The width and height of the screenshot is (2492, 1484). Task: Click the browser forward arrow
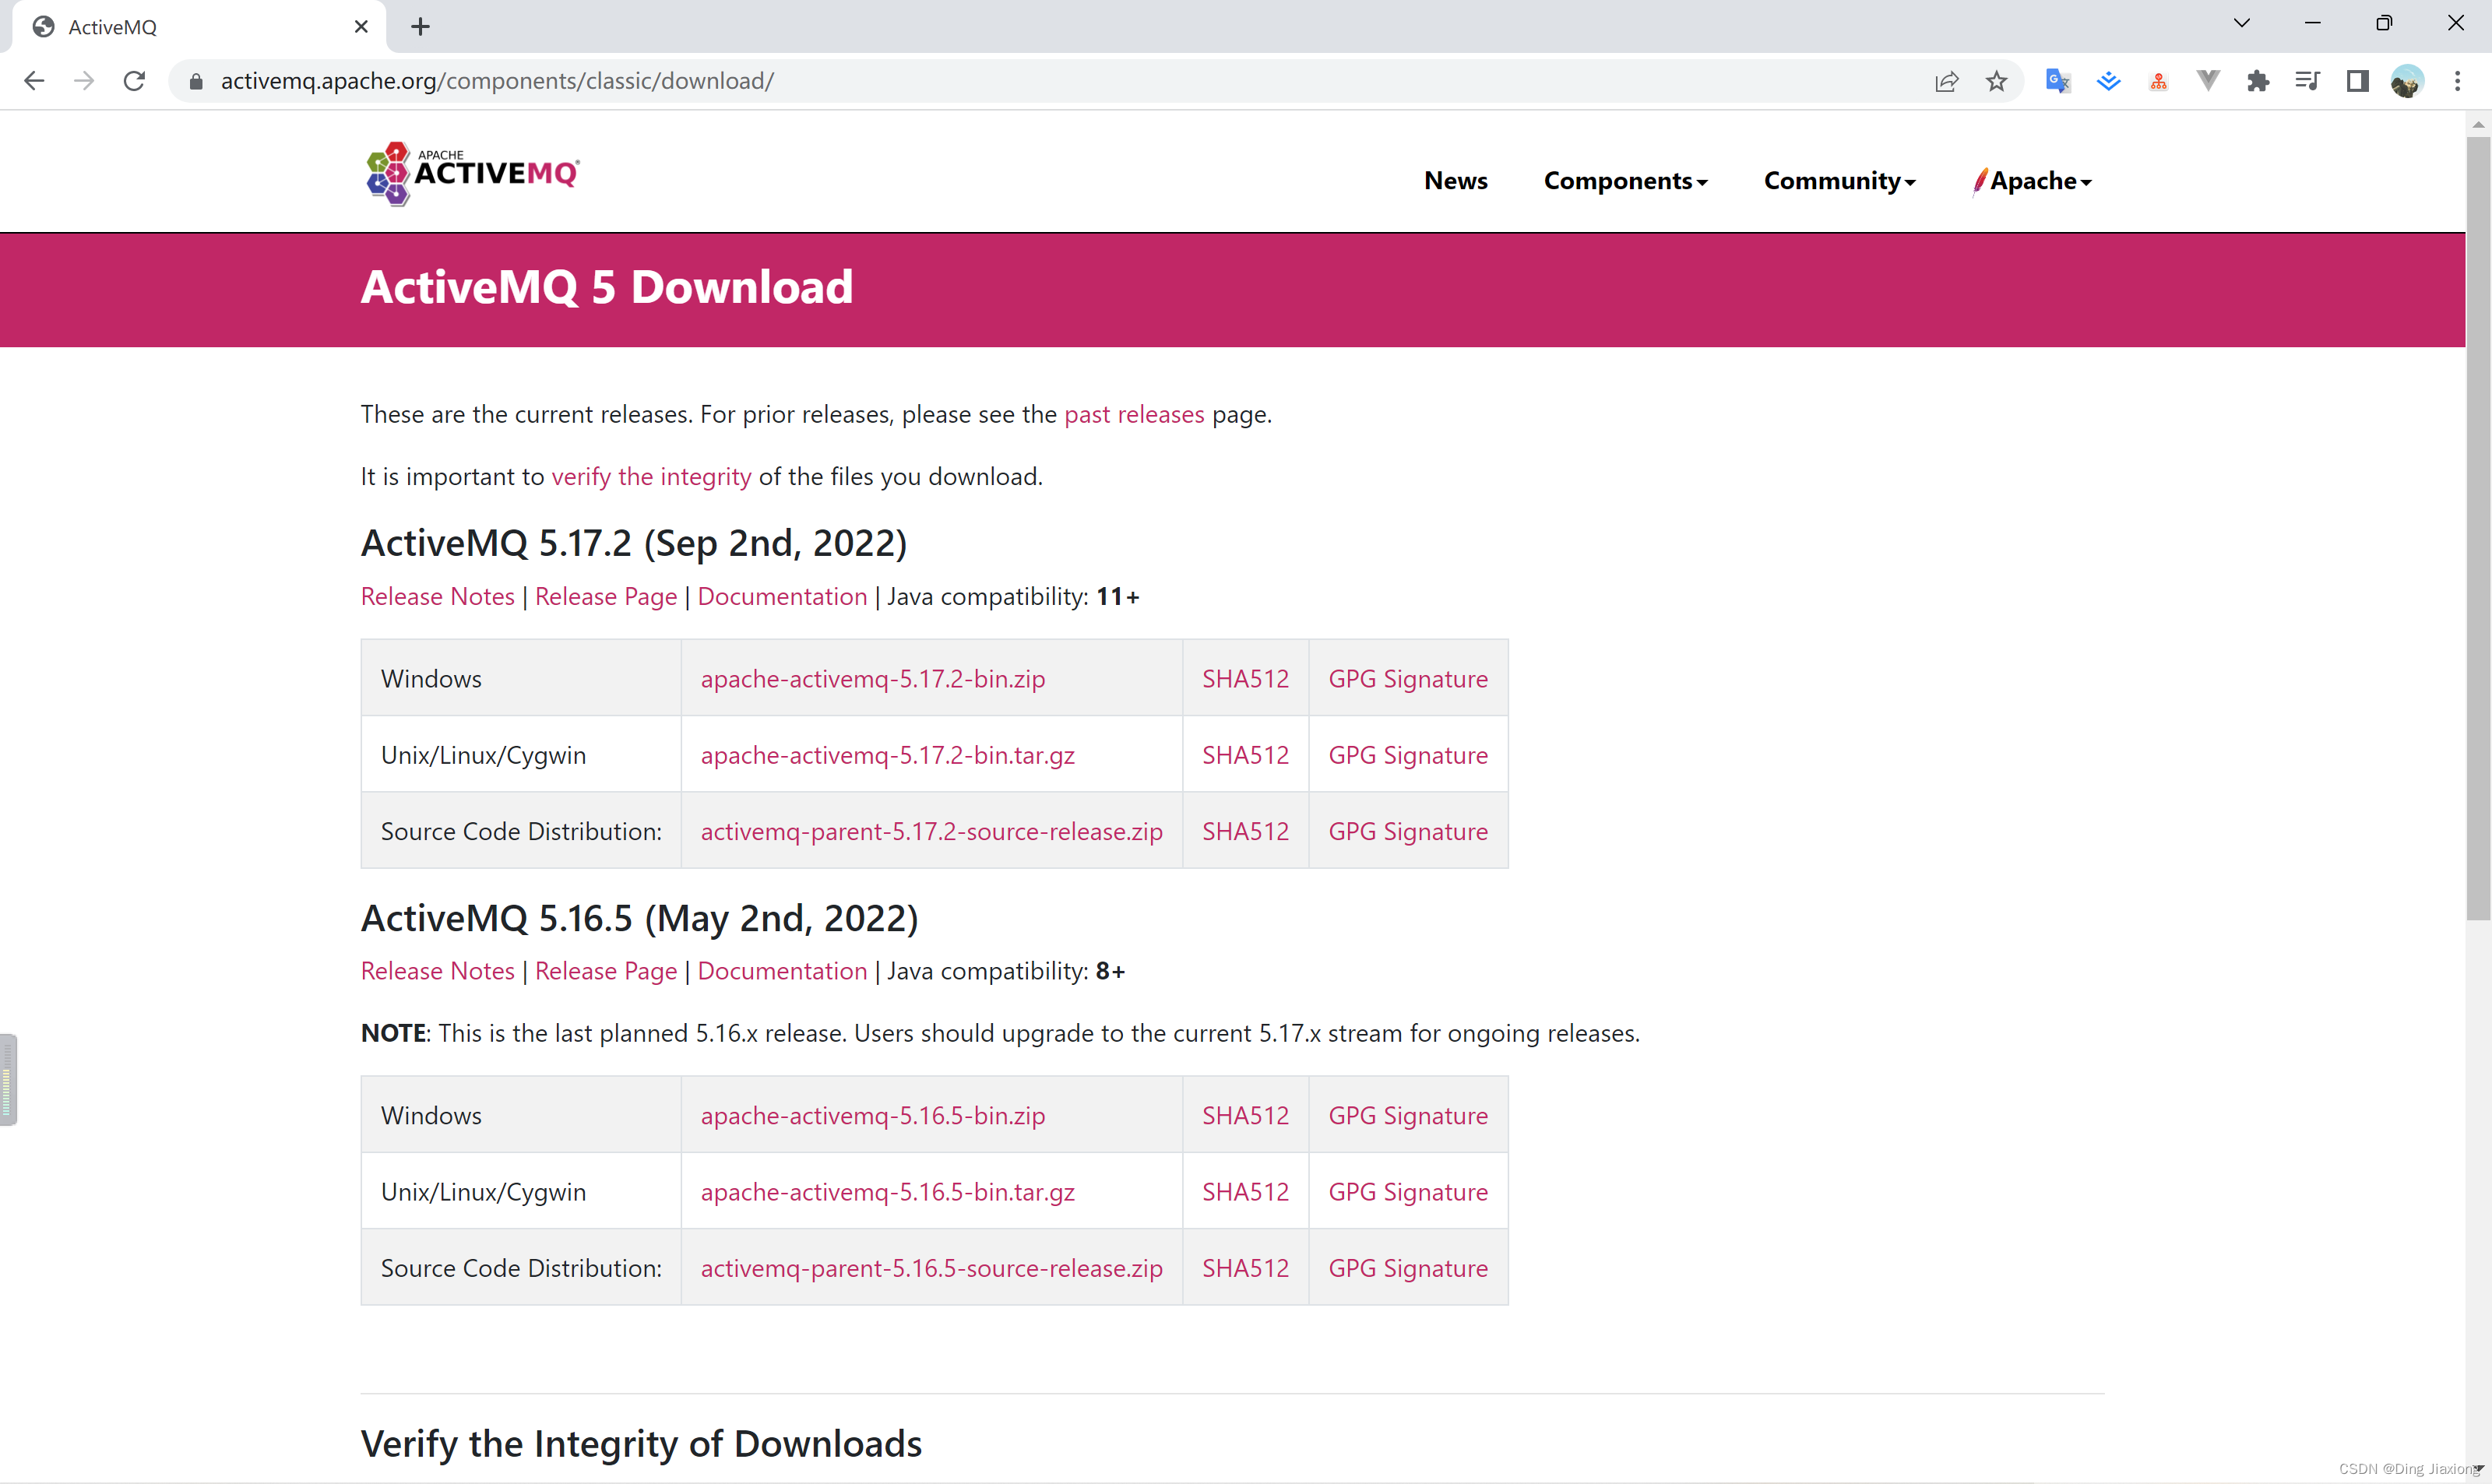(84, 81)
